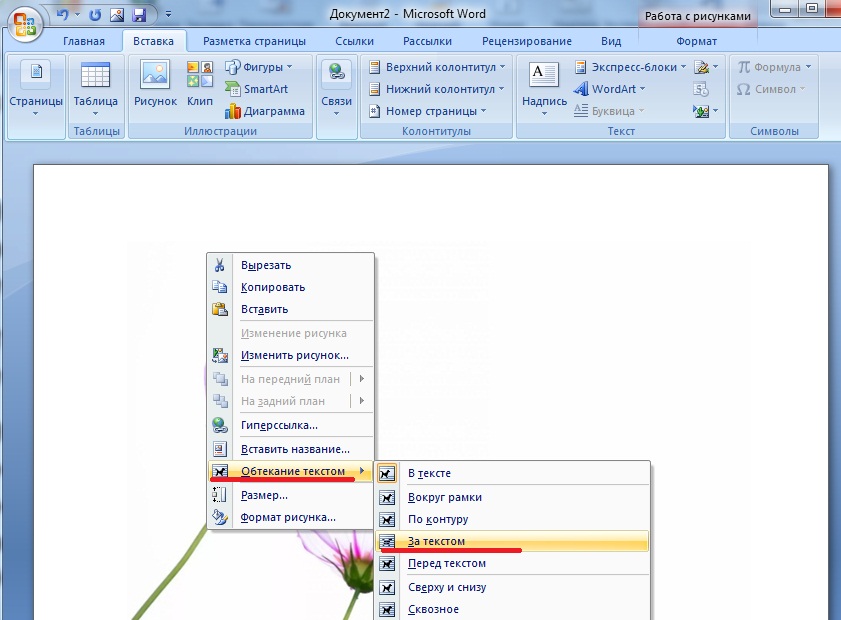Open the Связи links dropdown

pyautogui.click(x=336, y=88)
